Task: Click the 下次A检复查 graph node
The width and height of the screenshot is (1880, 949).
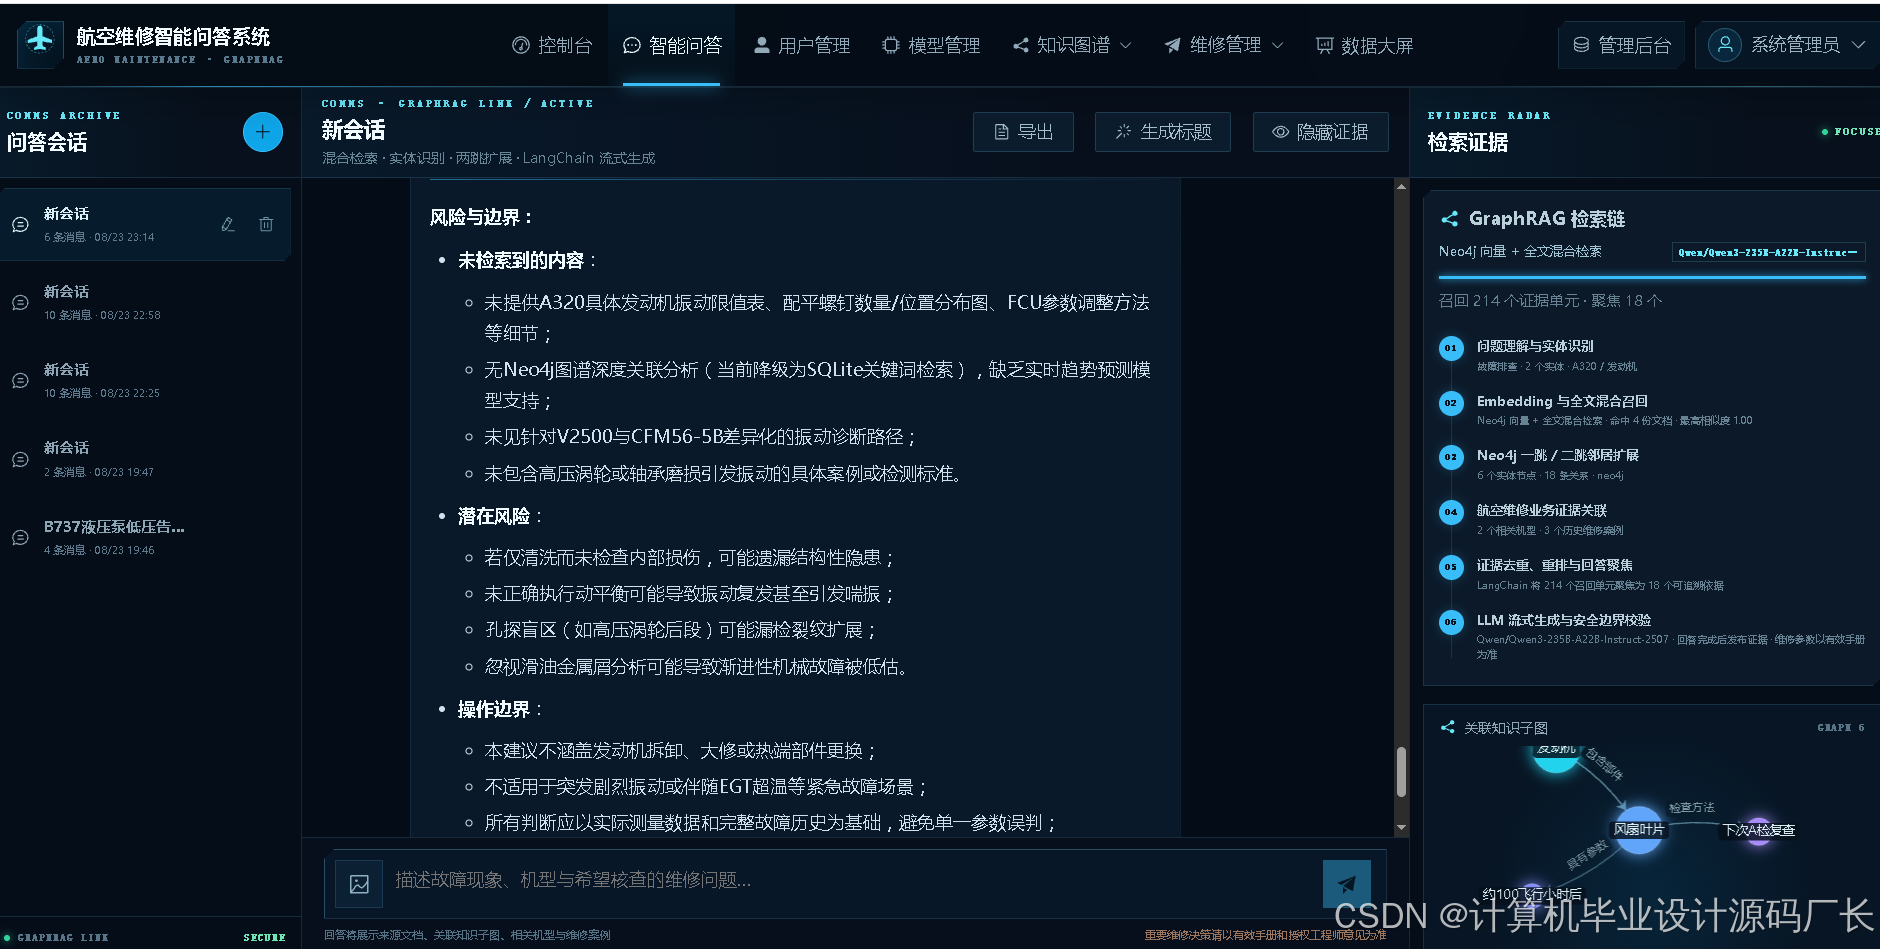Action: click(1758, 830)
